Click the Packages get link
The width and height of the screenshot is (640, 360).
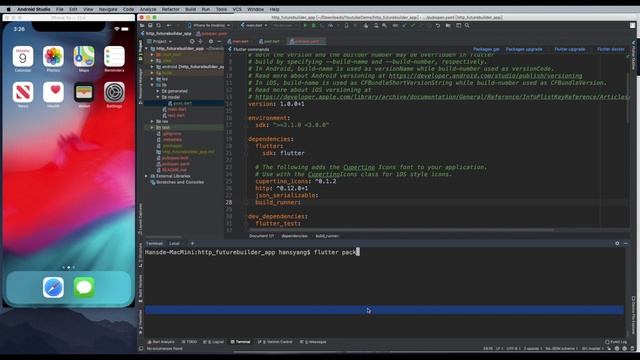(486, 49)
